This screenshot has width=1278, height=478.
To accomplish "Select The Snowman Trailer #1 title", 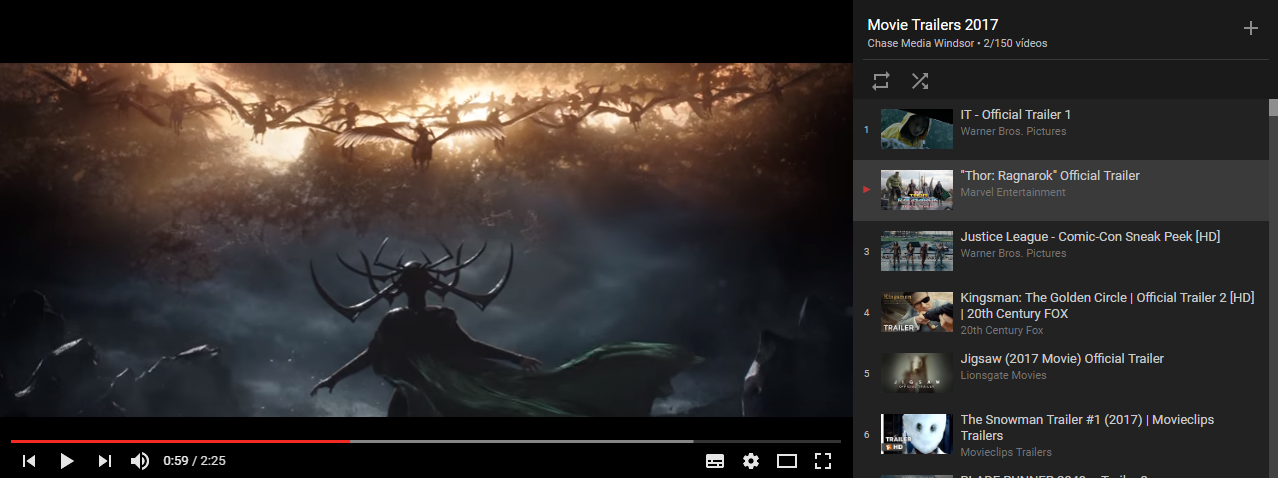I will coord(1087,428).
